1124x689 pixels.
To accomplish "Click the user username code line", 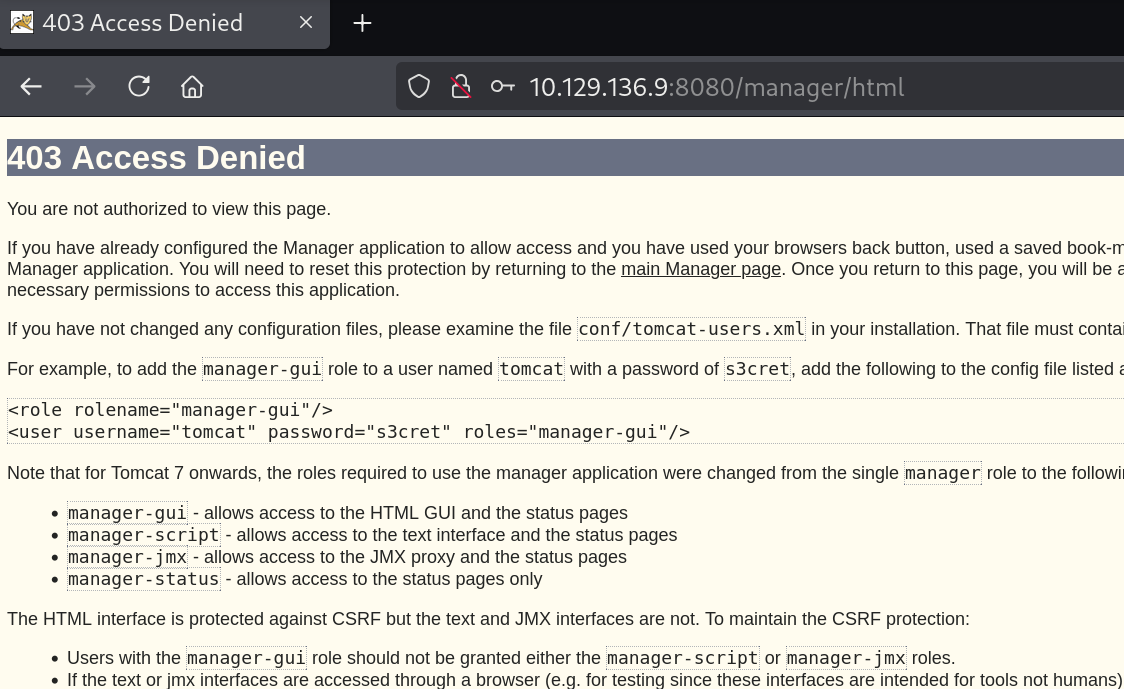I will click(348, 432).
